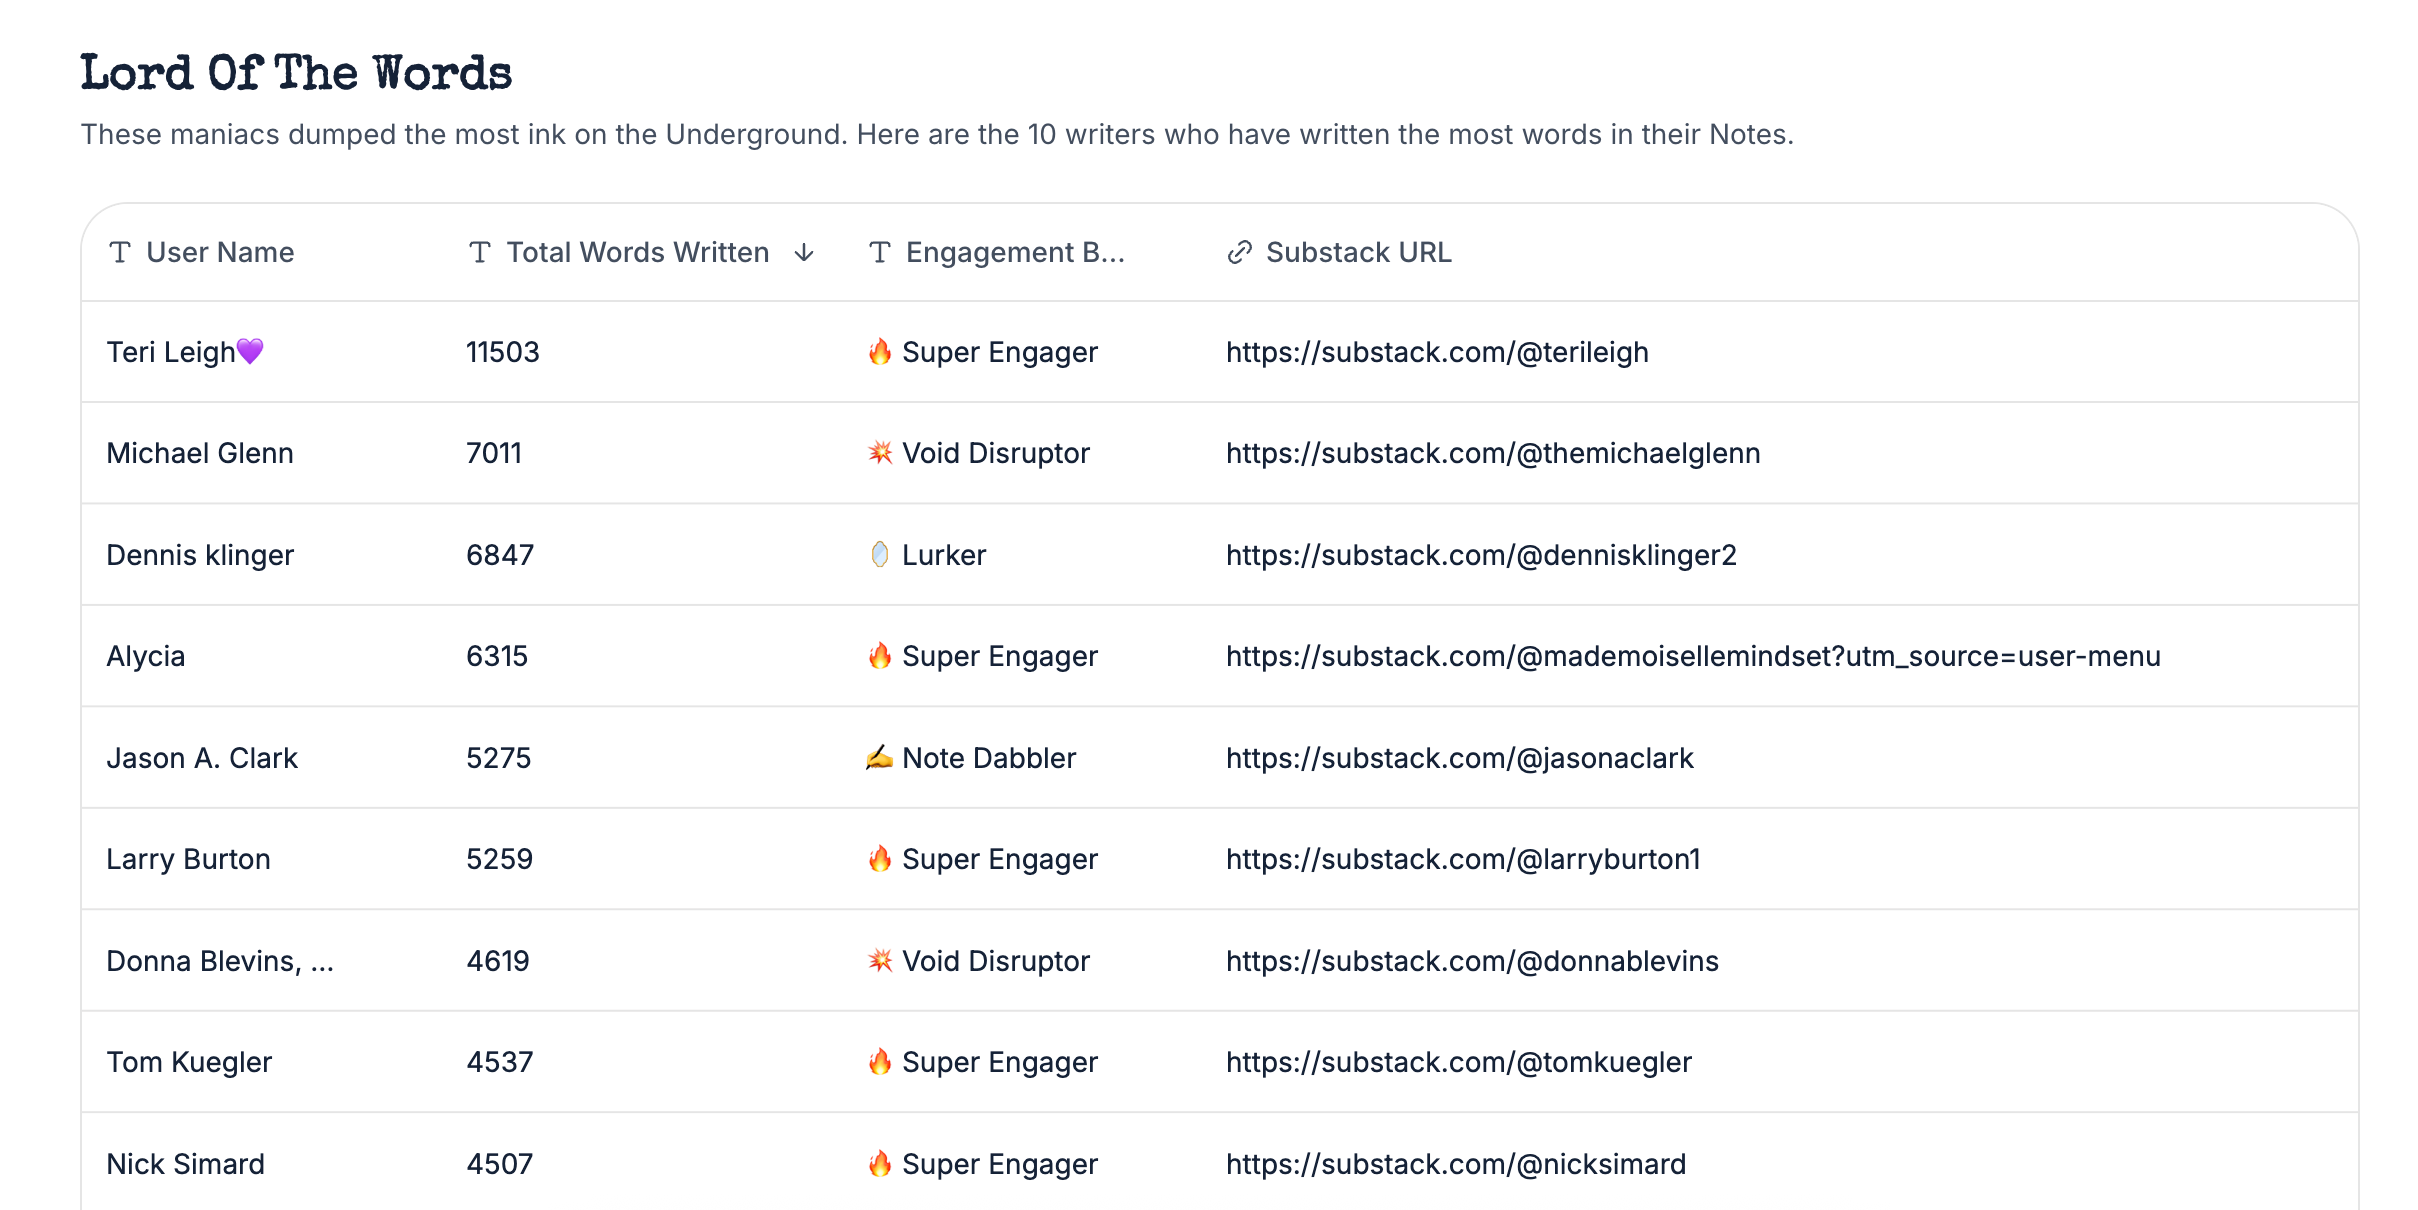2418x1210 pixels.
Task: Click the name Tom Kuegler
Action: tap(189, 1062)
